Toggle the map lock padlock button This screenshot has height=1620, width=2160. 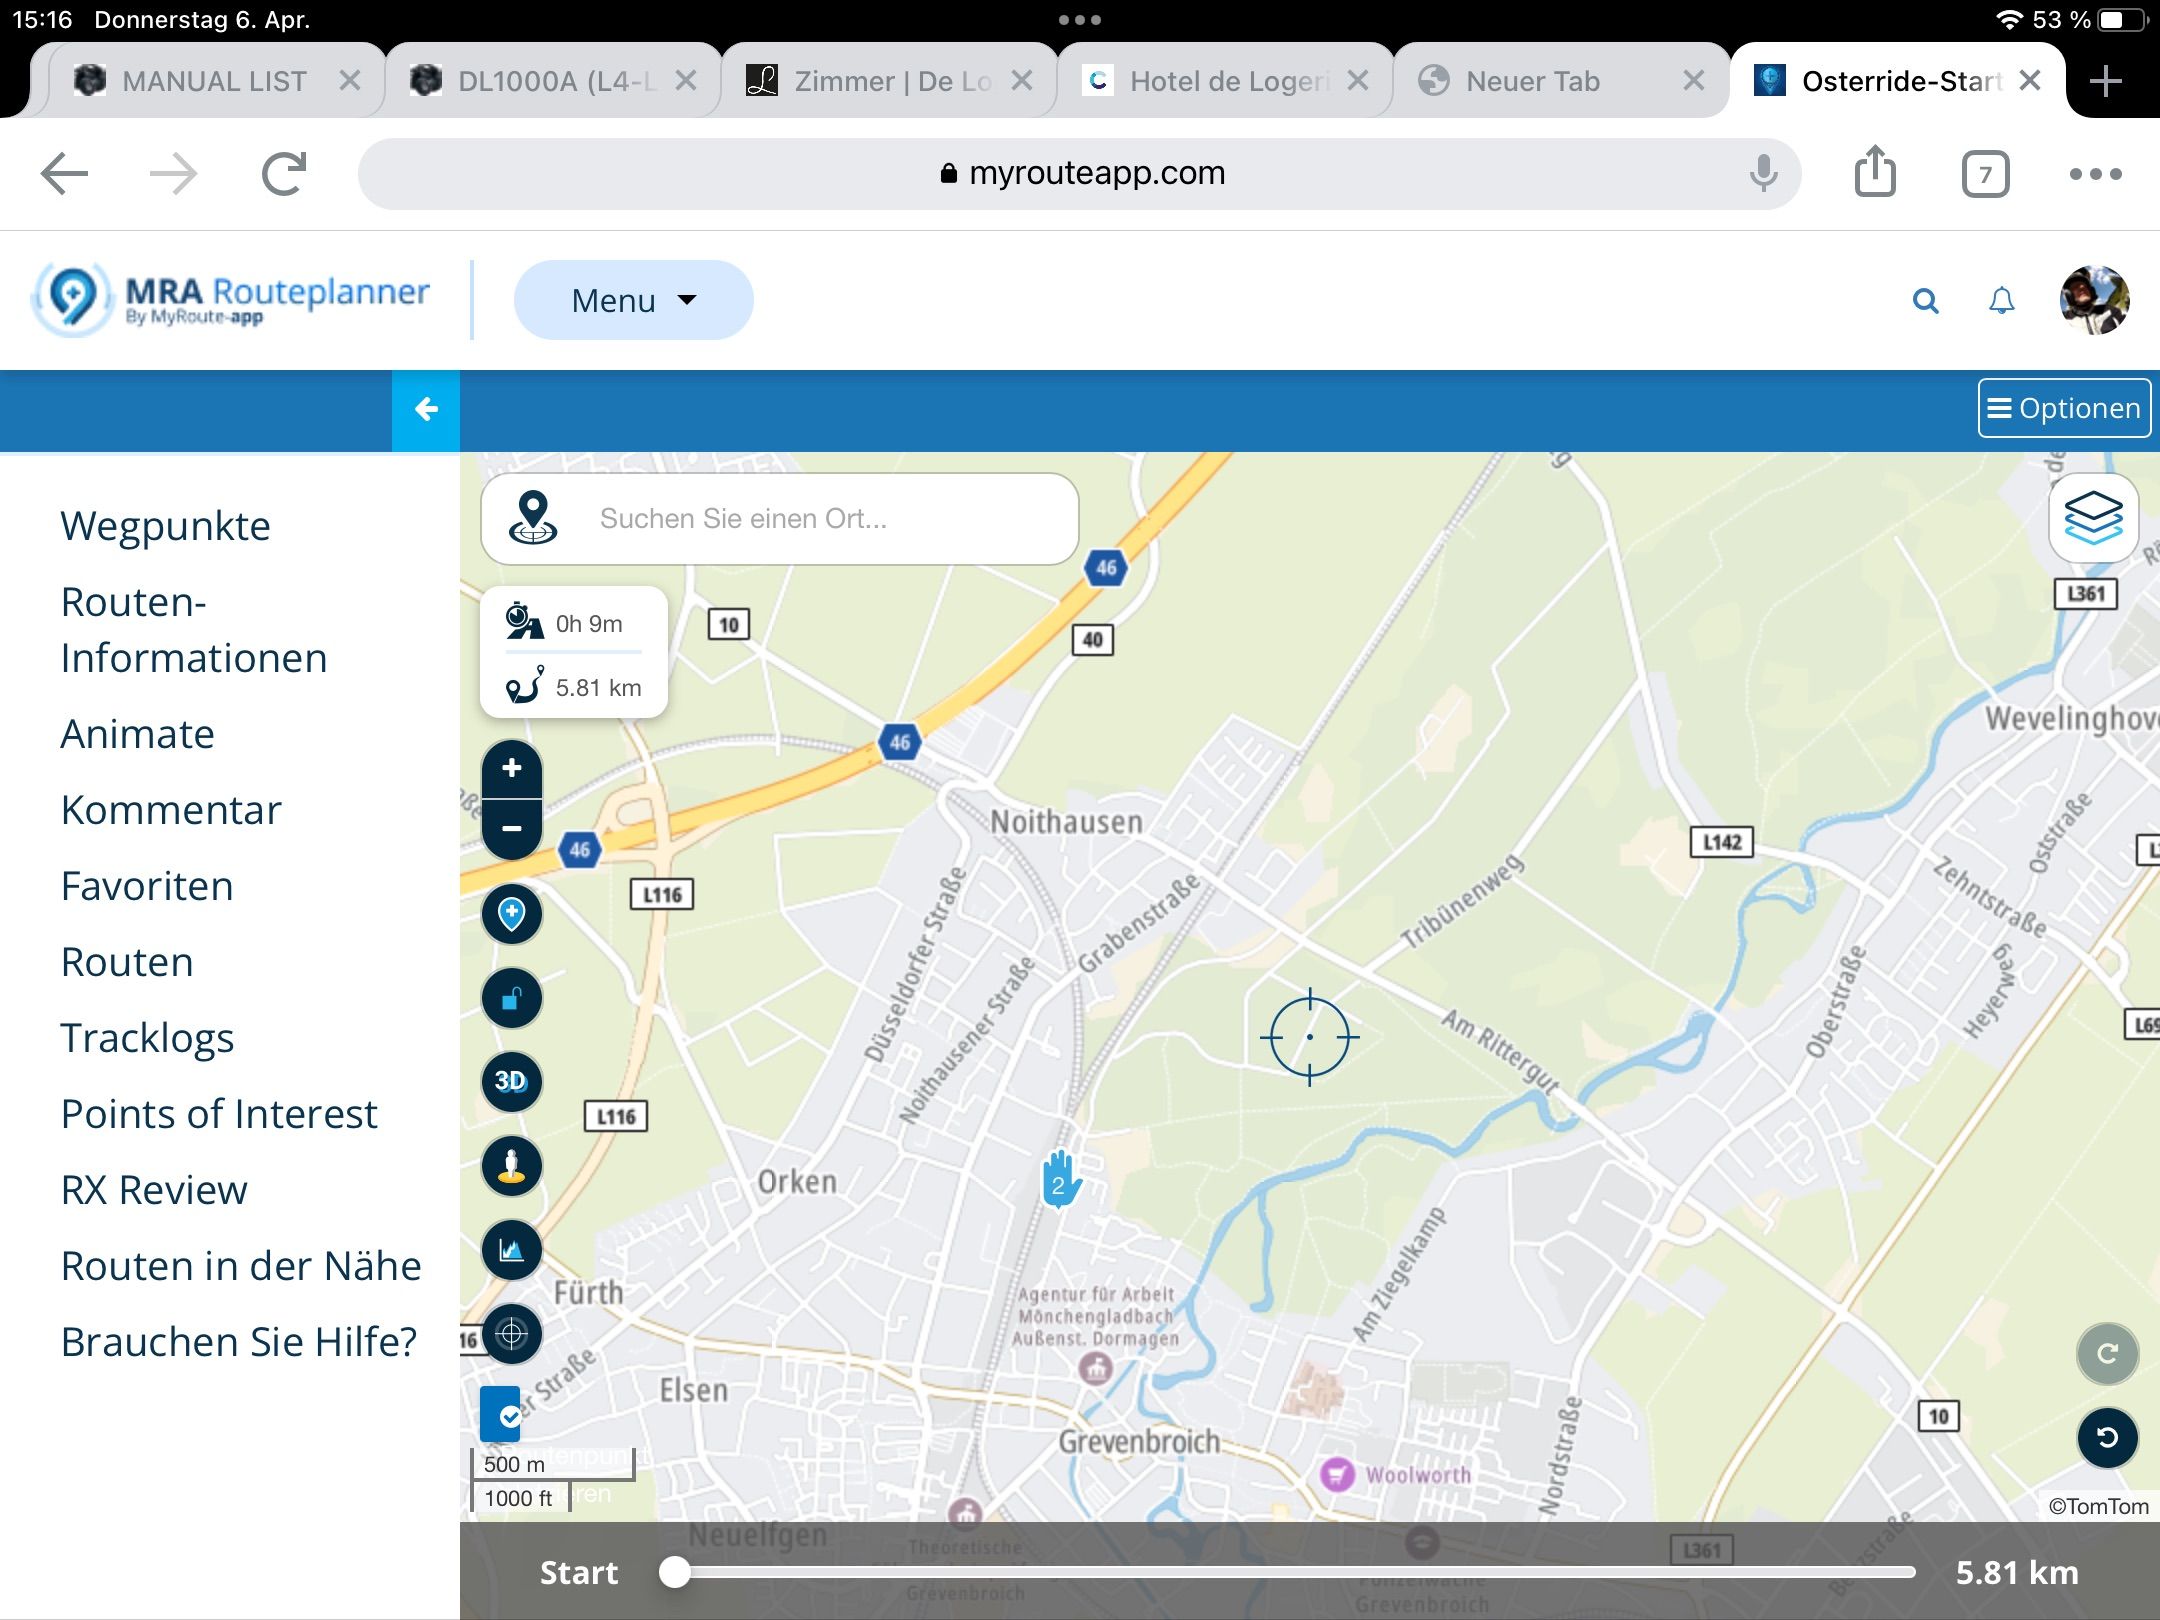(x=512, y=998)
